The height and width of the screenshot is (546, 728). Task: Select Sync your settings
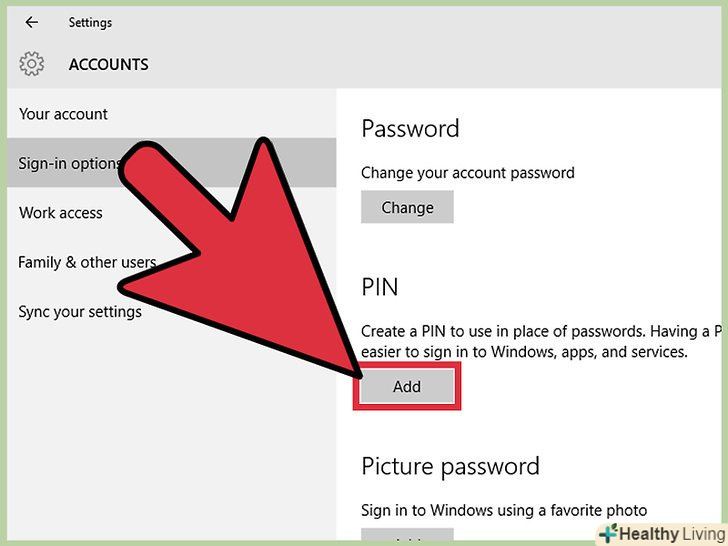coord(80,312)
